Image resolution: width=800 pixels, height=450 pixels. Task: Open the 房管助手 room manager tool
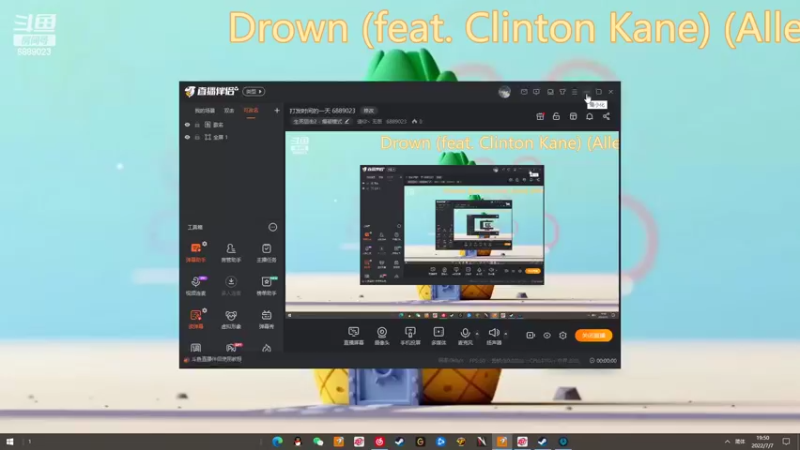231,252
